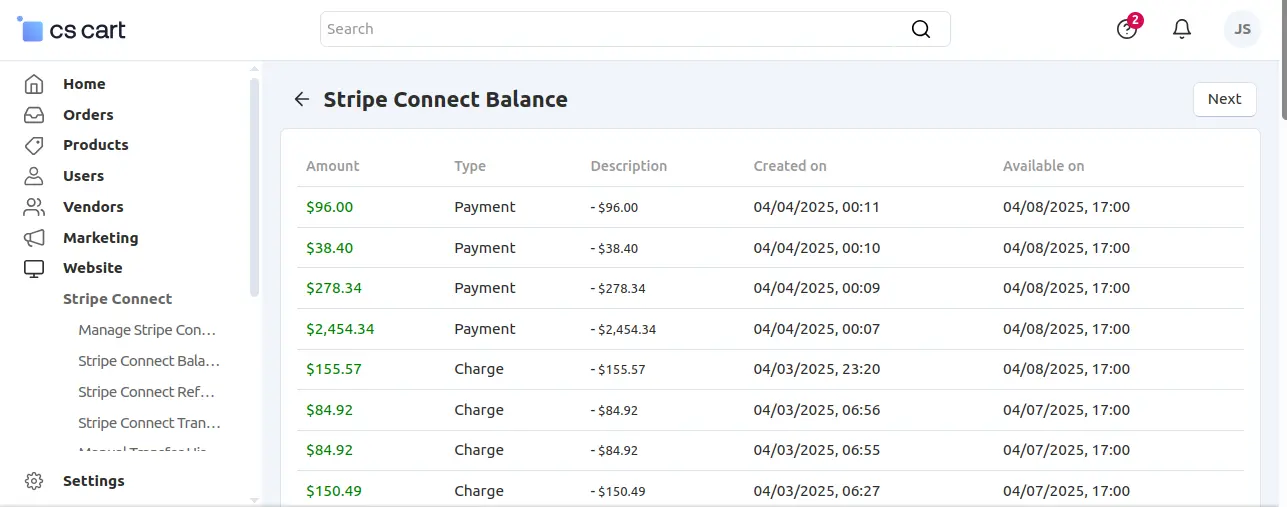The height and width of the screenshot is (507, 1287).
Task: Click the - $278.34 description
Action: point(618,288)
